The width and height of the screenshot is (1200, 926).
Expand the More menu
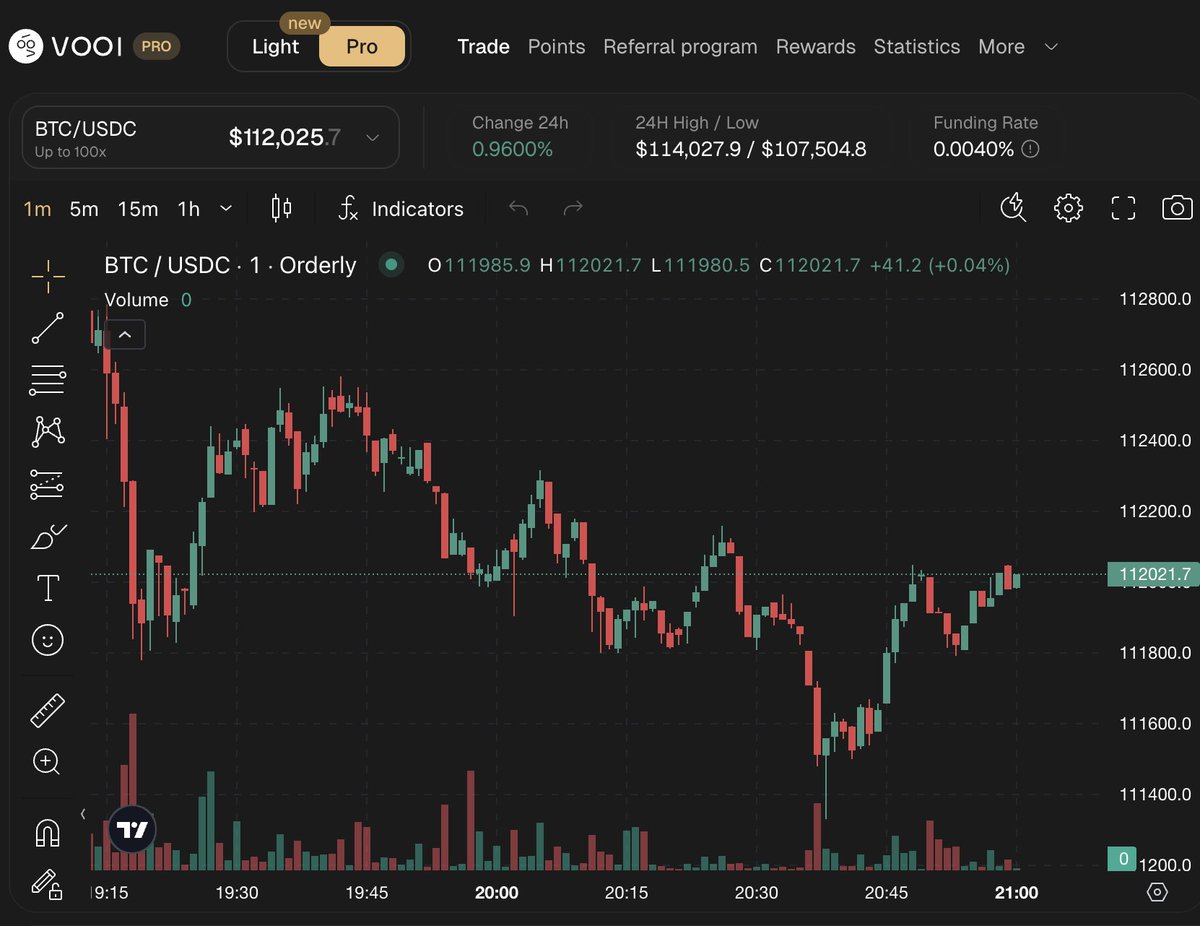click(x=1018, y=46)
